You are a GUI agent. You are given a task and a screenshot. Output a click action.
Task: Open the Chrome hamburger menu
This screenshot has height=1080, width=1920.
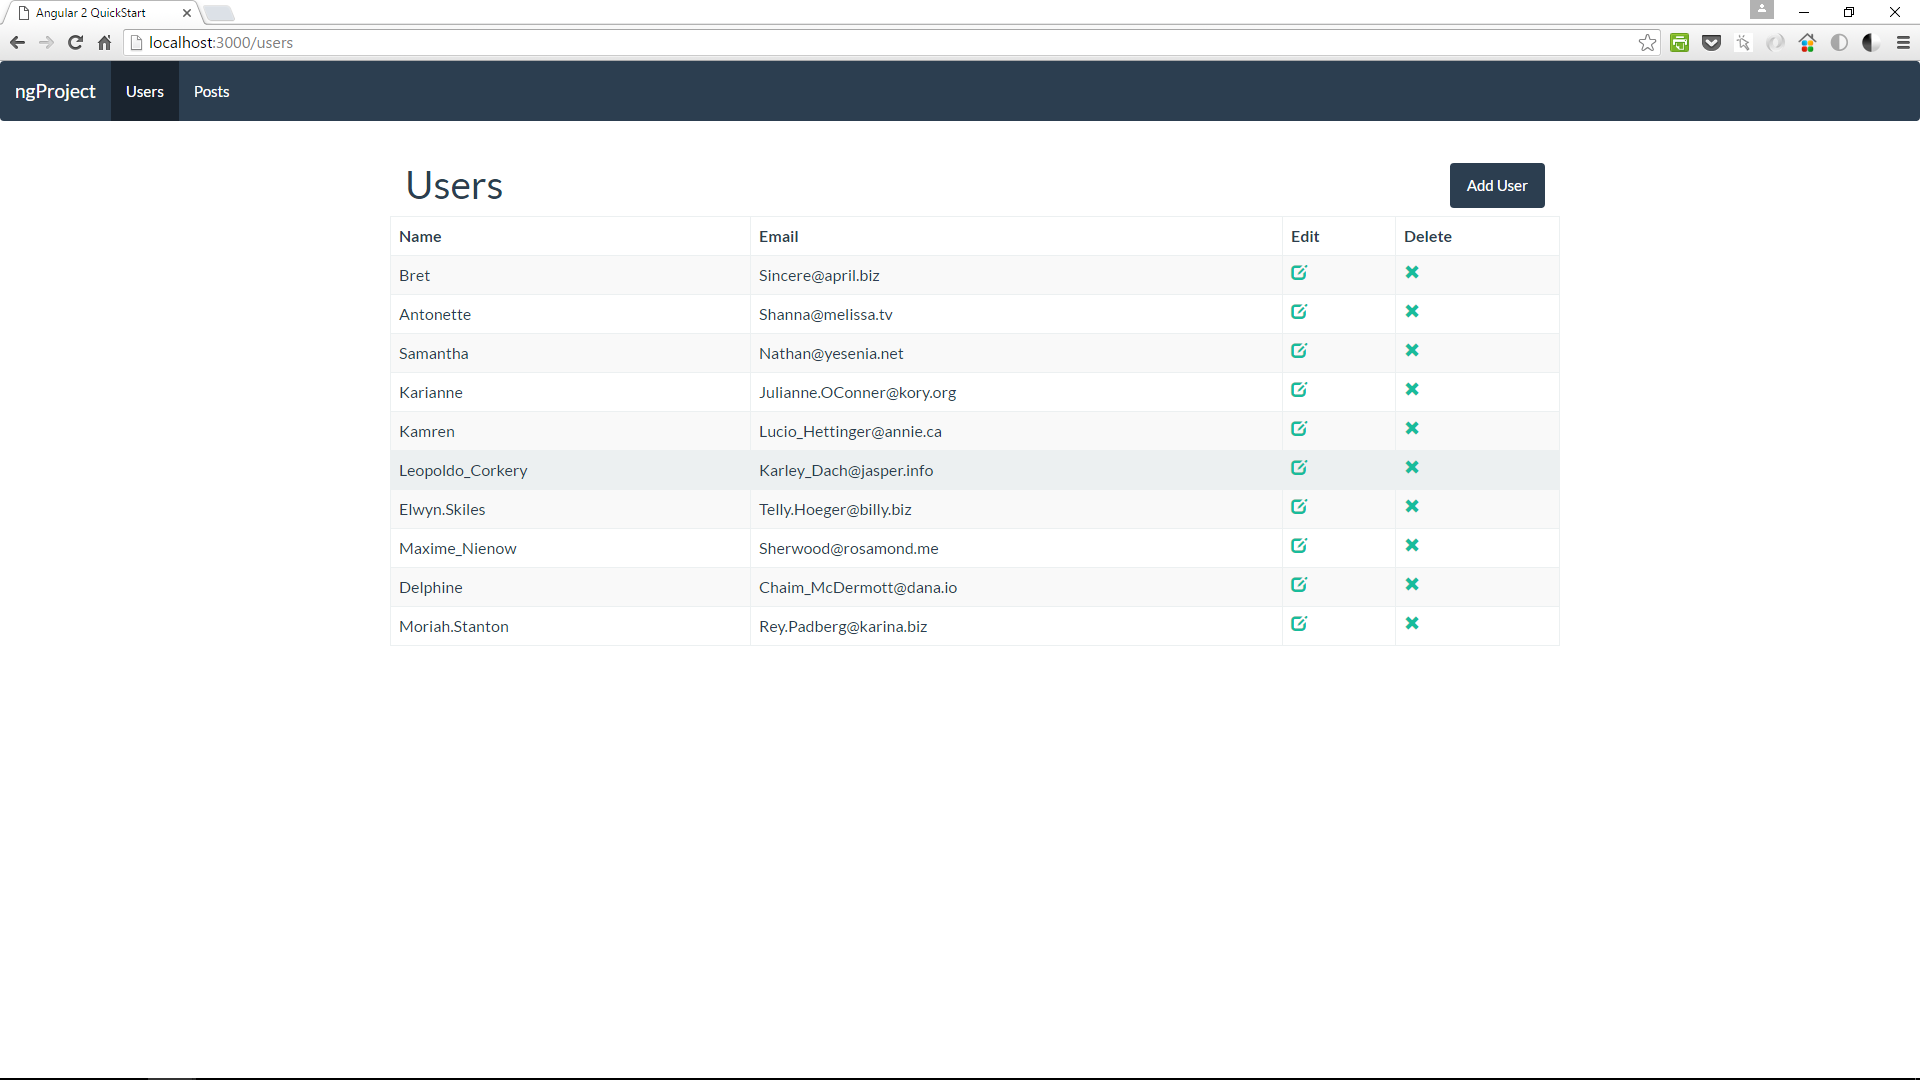(1903, 42)
